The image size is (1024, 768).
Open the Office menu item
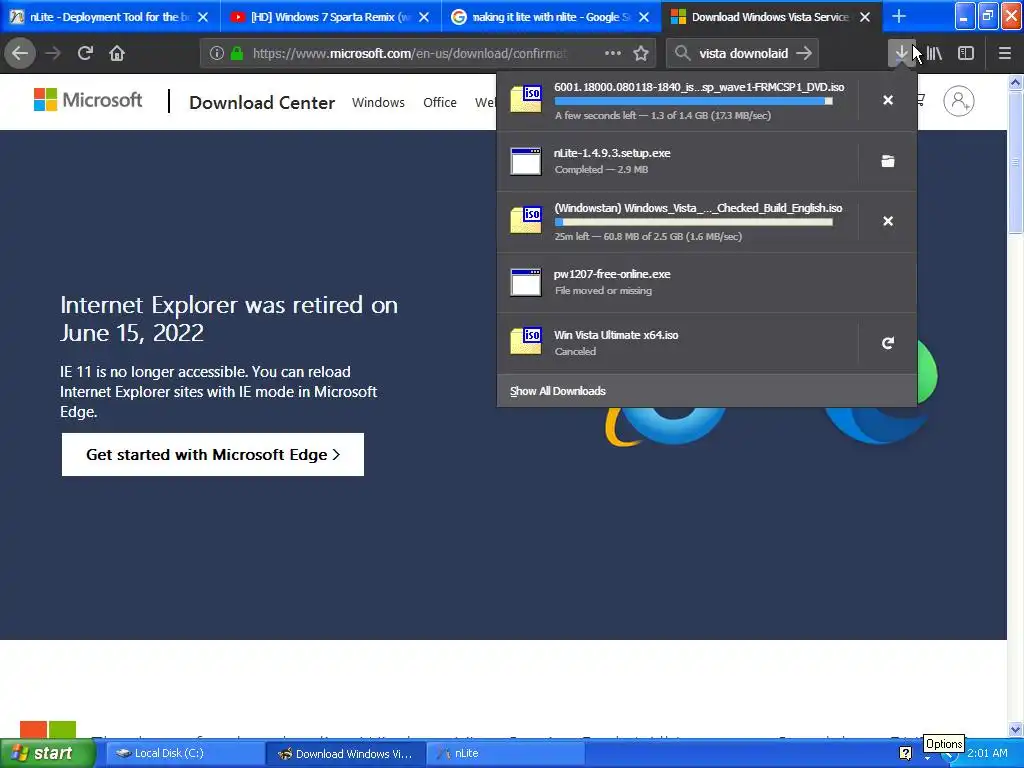440,103
